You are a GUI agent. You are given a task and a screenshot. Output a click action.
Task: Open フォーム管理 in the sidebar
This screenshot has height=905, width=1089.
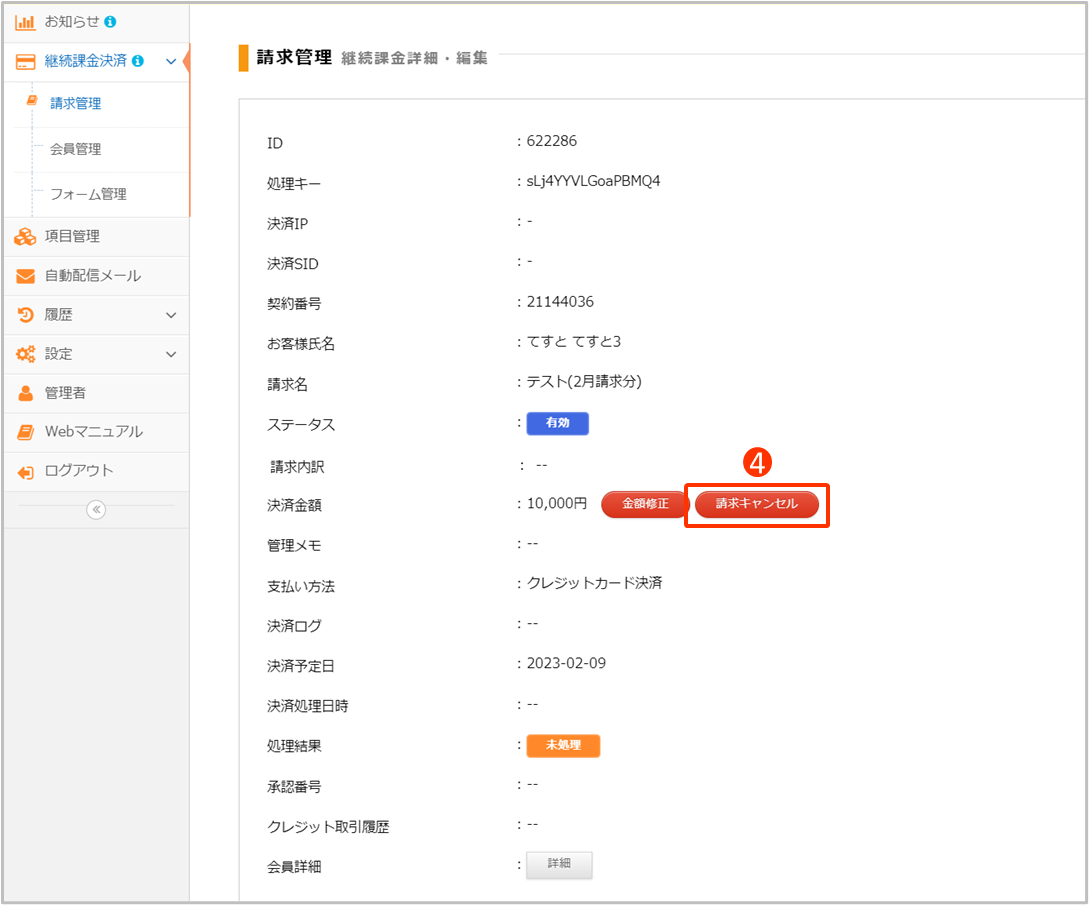pyautogui.click(x=88, y=194)
